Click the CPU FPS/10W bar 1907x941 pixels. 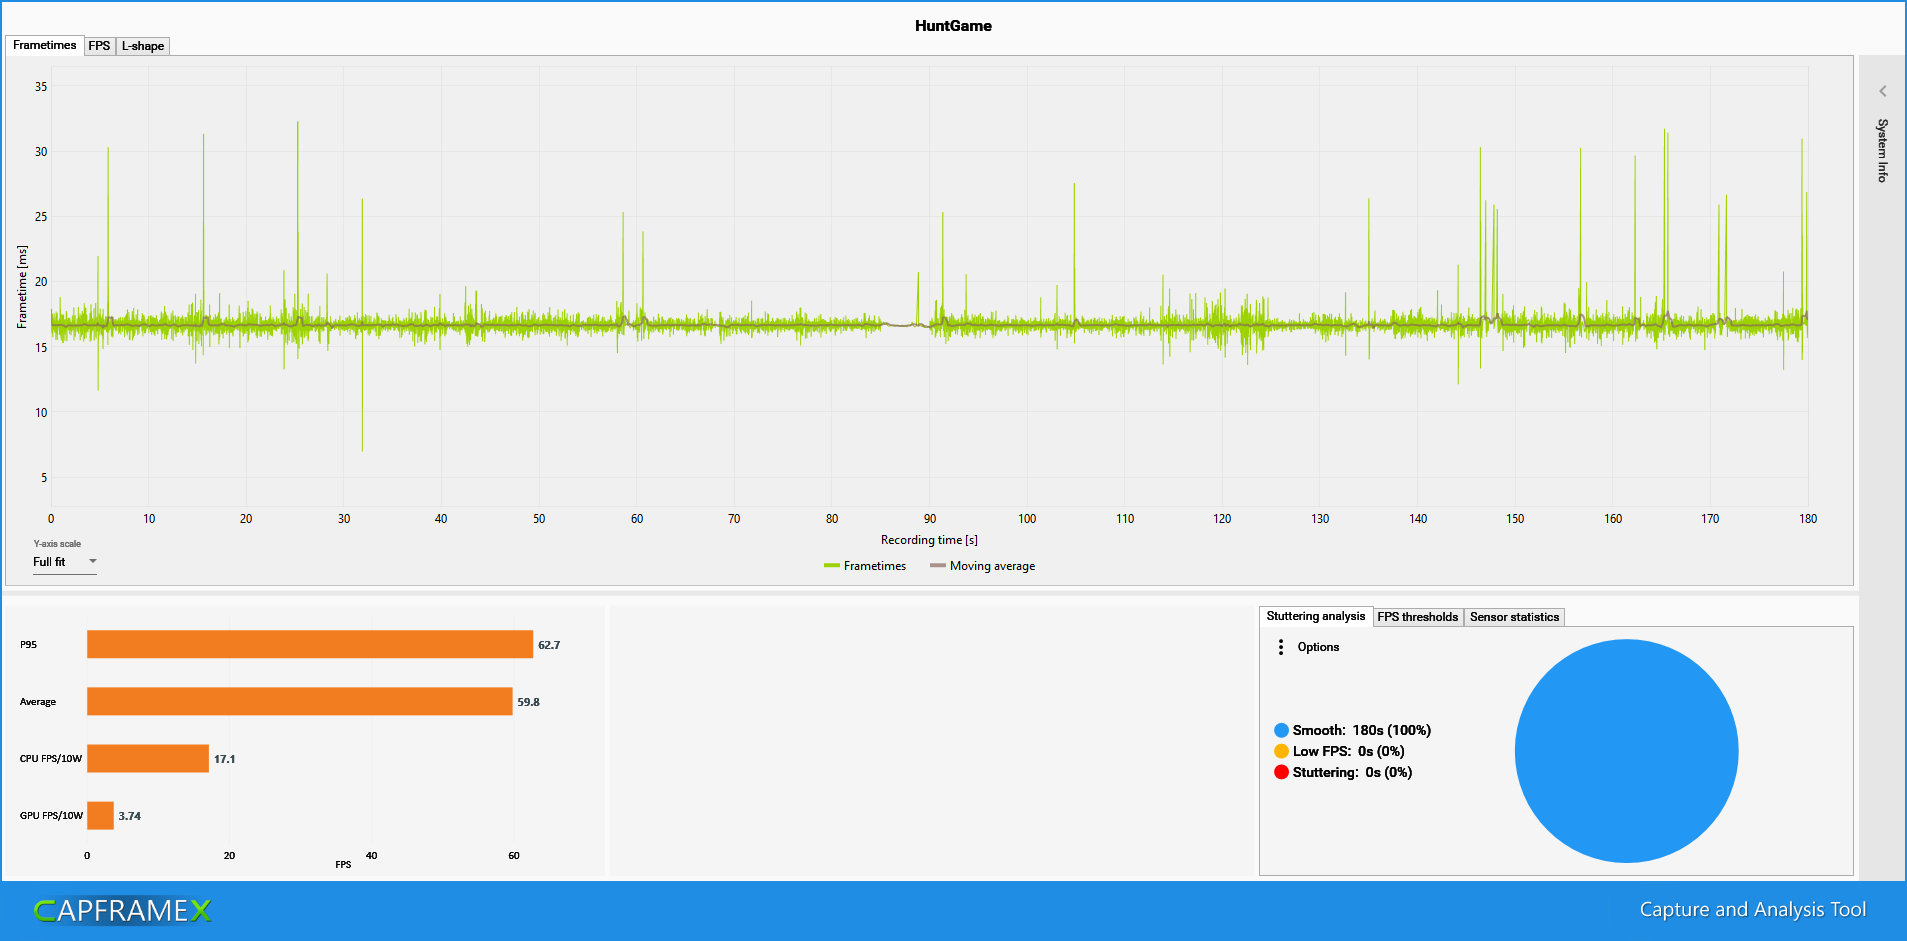148,758
